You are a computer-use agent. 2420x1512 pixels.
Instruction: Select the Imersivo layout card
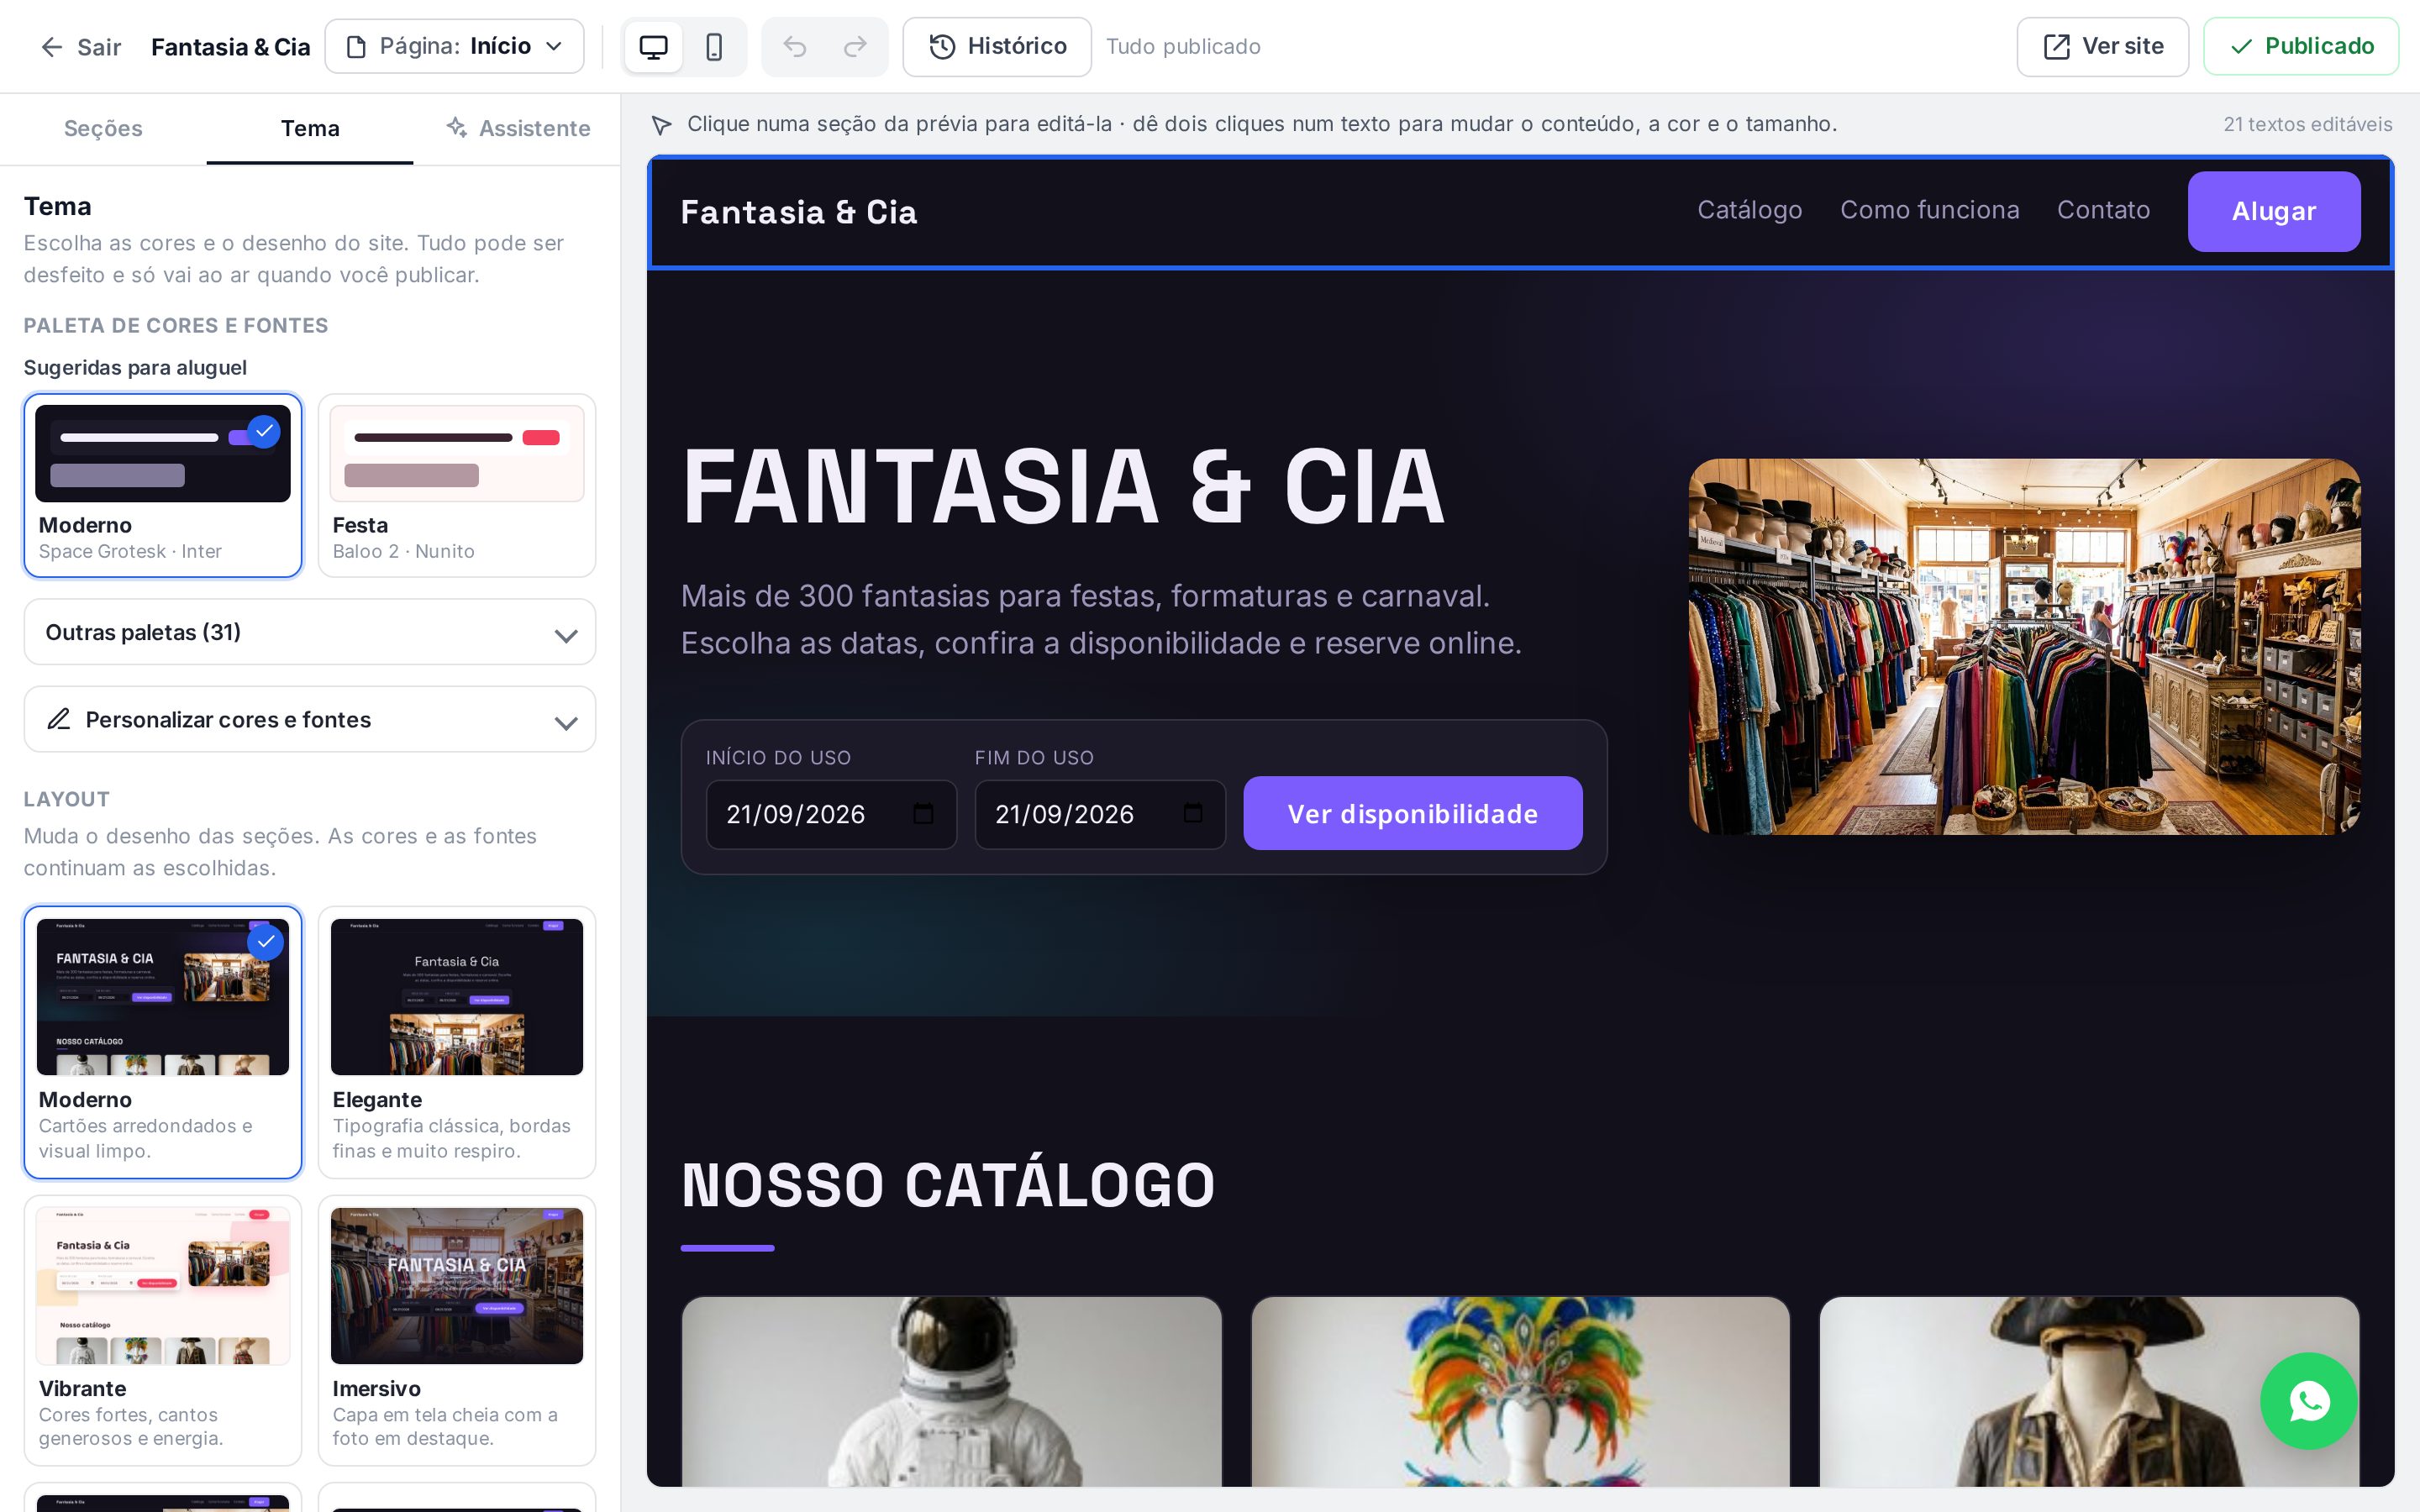(x=457, y=1330)
